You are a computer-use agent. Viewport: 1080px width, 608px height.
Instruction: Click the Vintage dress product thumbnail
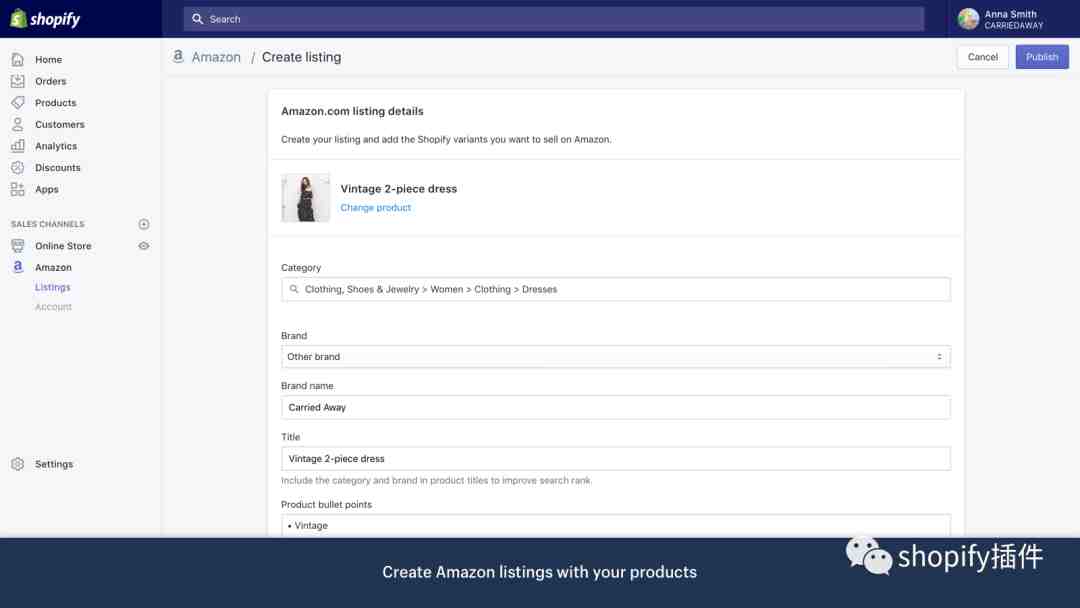click(x=305, y=198)
